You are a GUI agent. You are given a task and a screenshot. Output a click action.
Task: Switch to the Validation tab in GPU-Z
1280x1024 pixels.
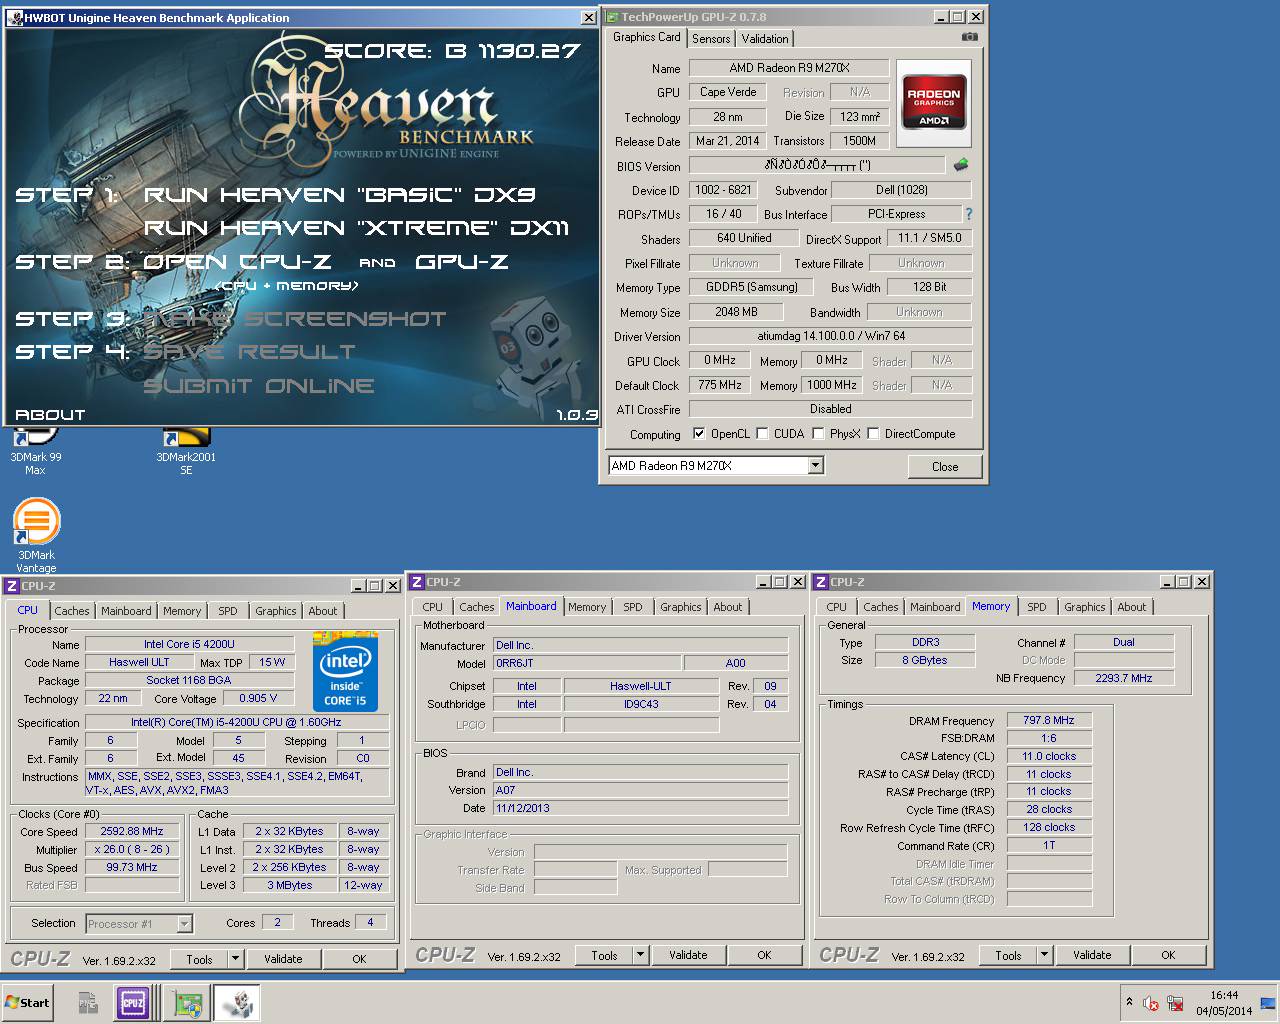[x=765, y=38]
